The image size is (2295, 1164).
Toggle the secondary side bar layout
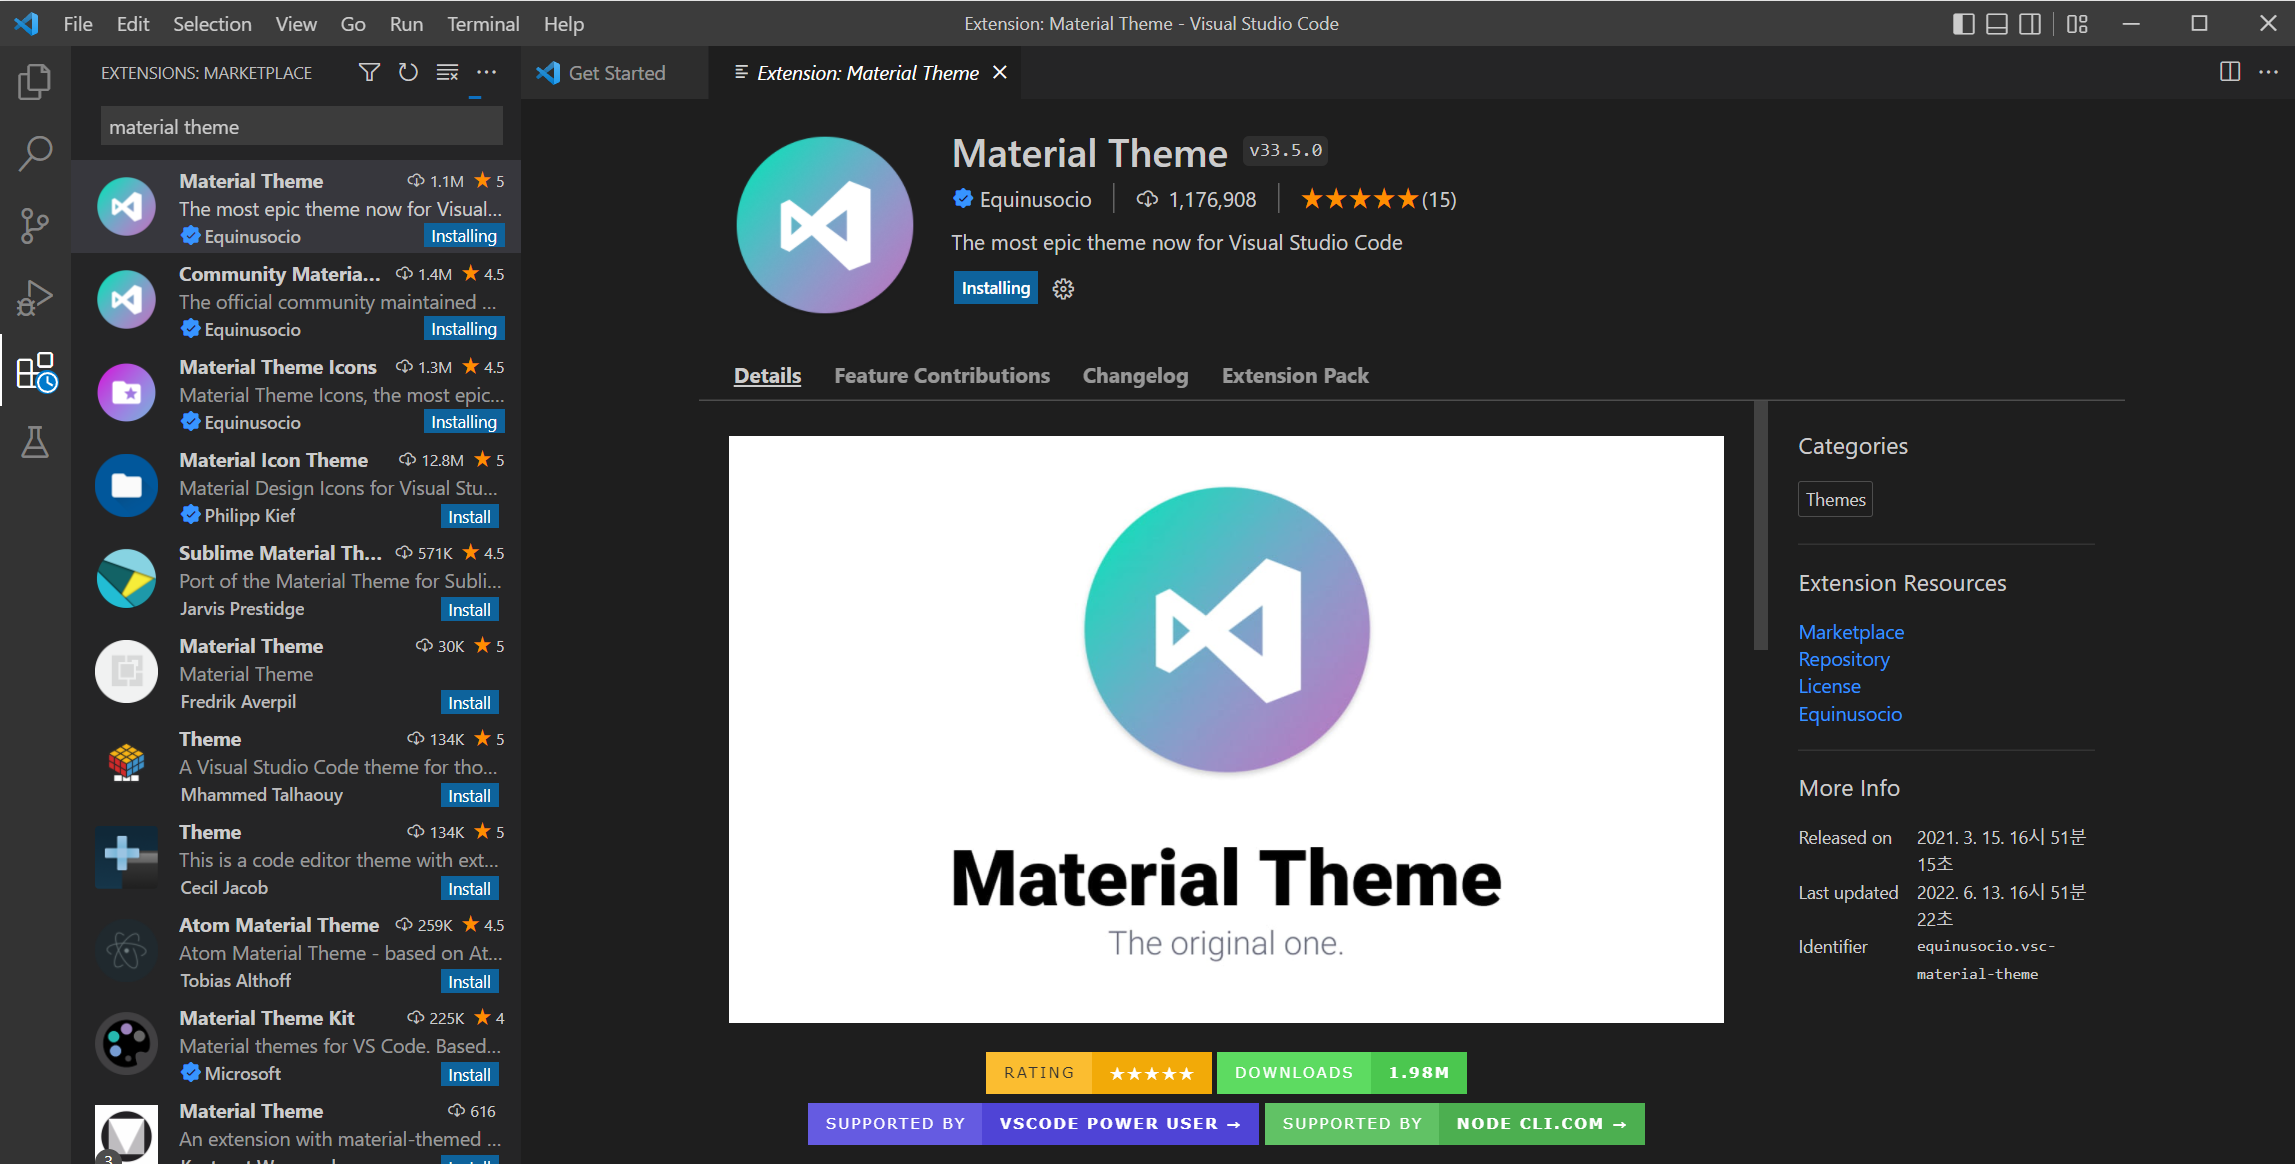(x=2030, y=24)
